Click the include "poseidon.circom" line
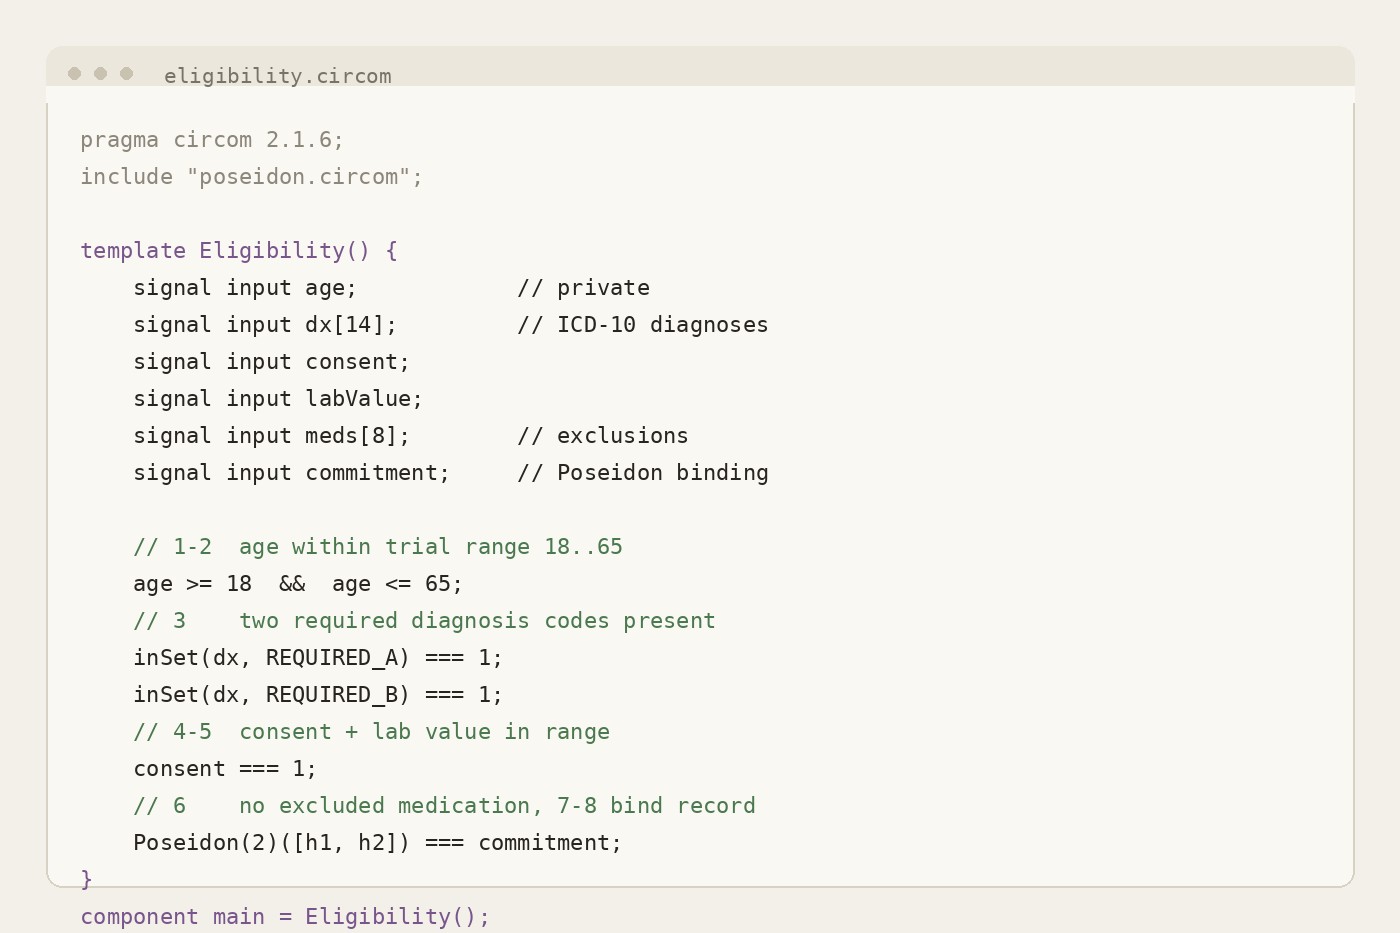This screenshot has height=933, width=1400. pyautogui.click(x=252, y=177)
